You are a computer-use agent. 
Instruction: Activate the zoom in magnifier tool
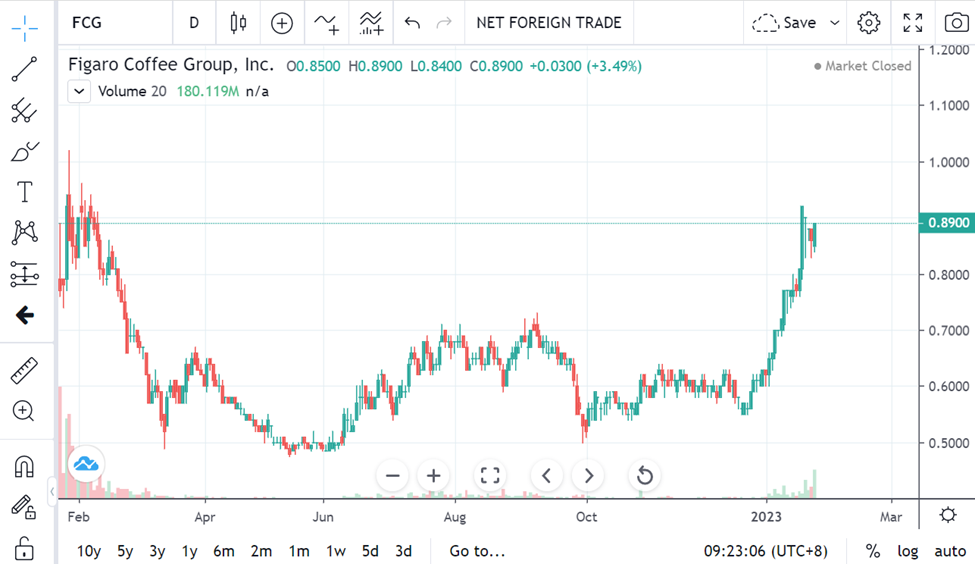point(24,411)
